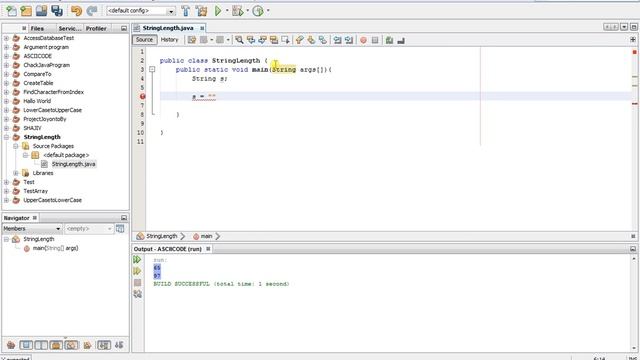640x360 pixels.
Task: Expand the AccessDatabaseTest project node
Action: point(6,38)
